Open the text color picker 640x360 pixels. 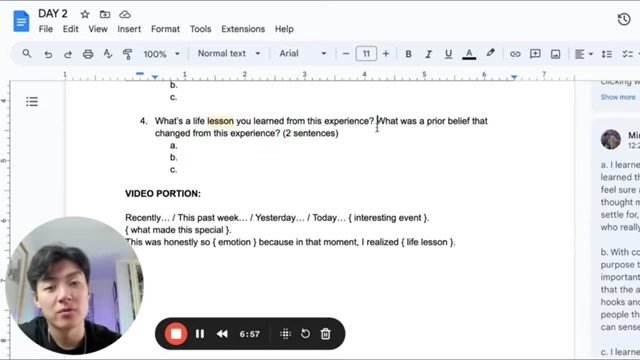[469, 54]
